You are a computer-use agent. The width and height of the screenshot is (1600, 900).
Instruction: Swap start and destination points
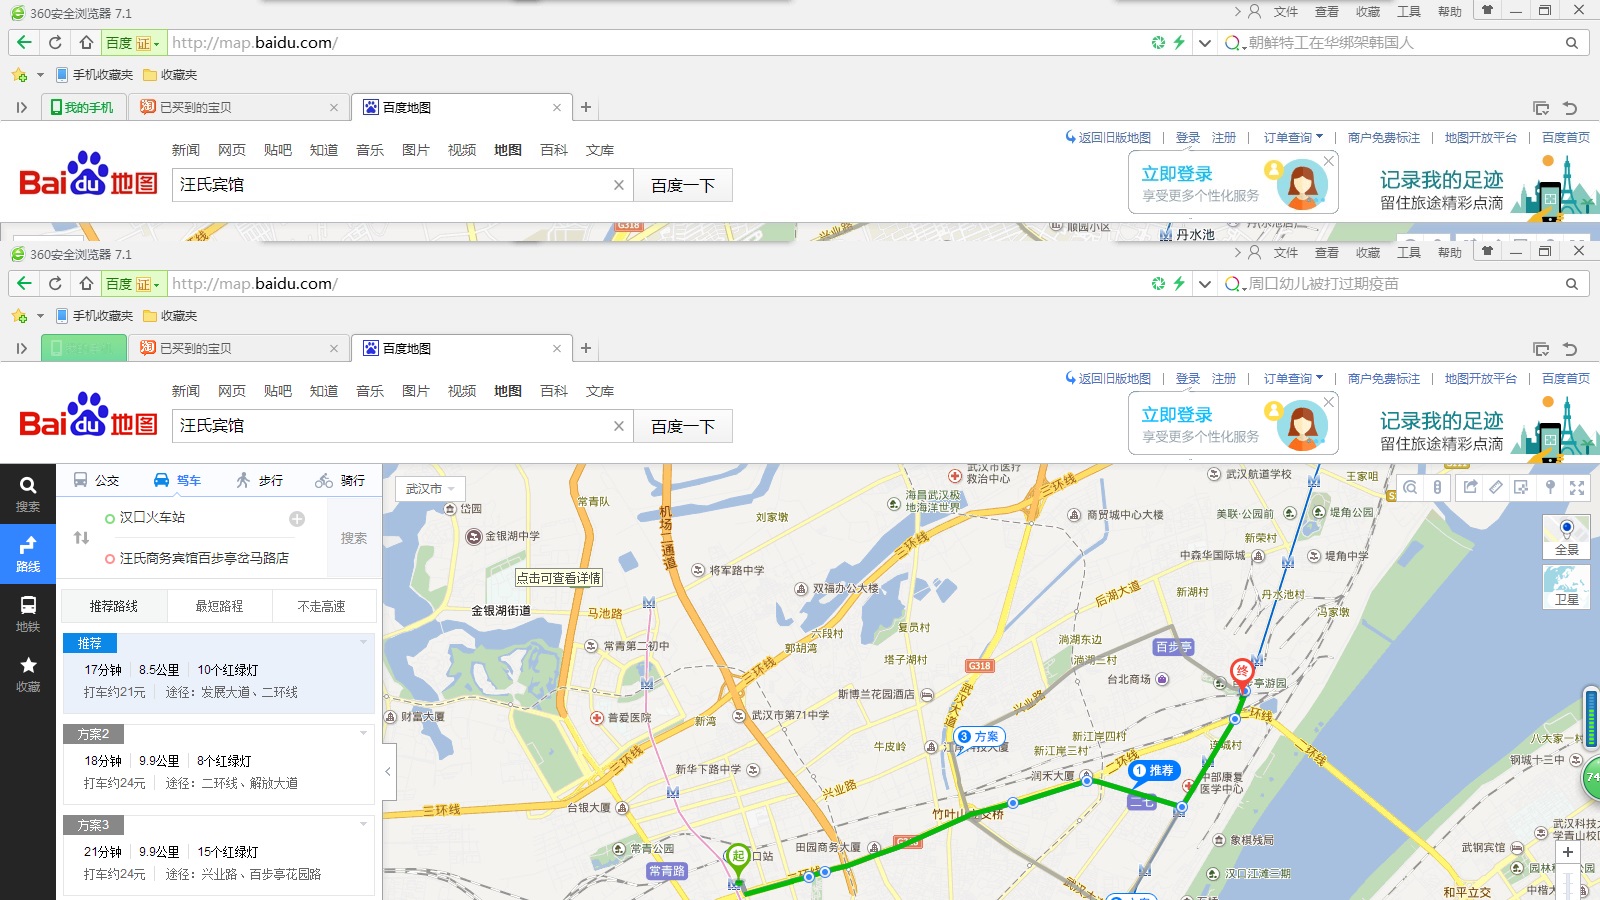coord(81,538)
